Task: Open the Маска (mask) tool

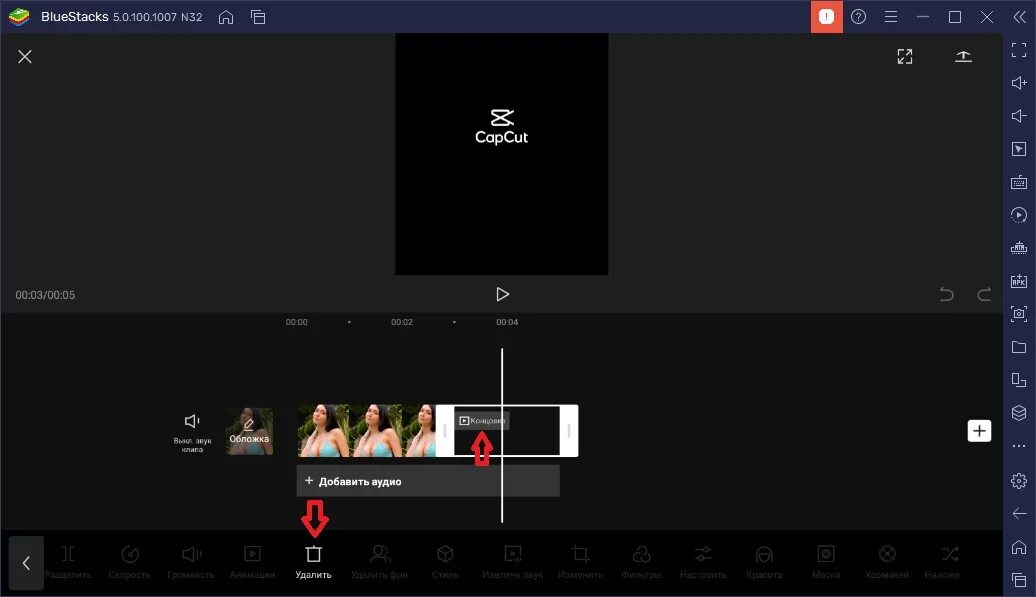Action: pos(826,562)
